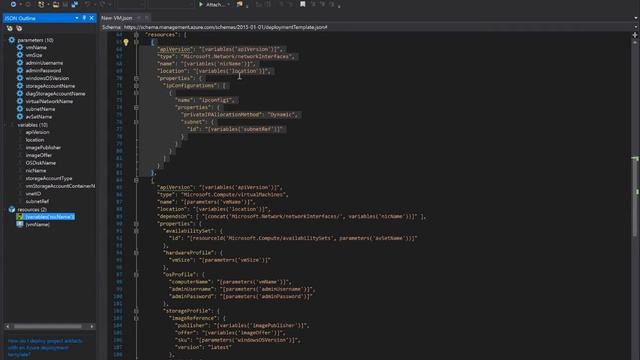Viewport: 640px width, 360px height.
Task: Collapse the "hardwareProfile" fold marker
Action: (136, 253)
